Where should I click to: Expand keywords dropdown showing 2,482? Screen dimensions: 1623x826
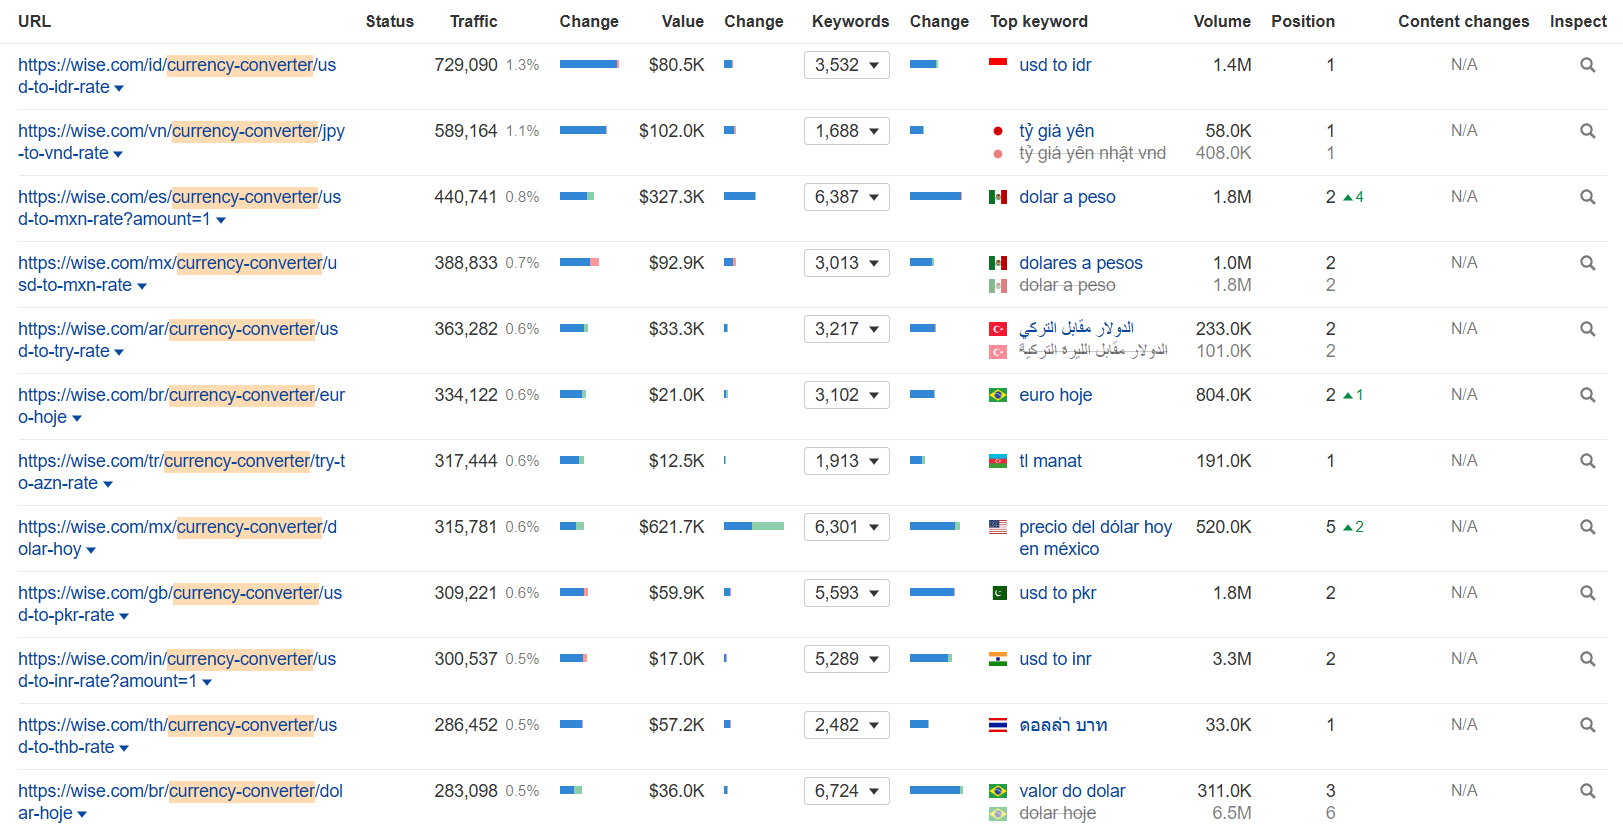point(847,725)
